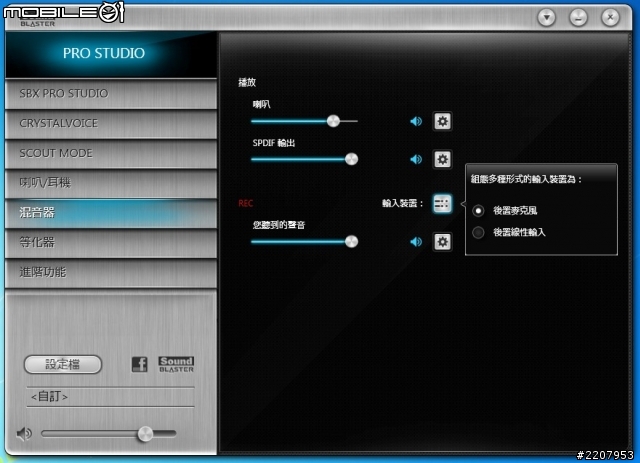Screen dimensions: 640x463
Task: Open settings gear for 喇叭 speaker
Action: pyautogui.click(x=442, y=121)
